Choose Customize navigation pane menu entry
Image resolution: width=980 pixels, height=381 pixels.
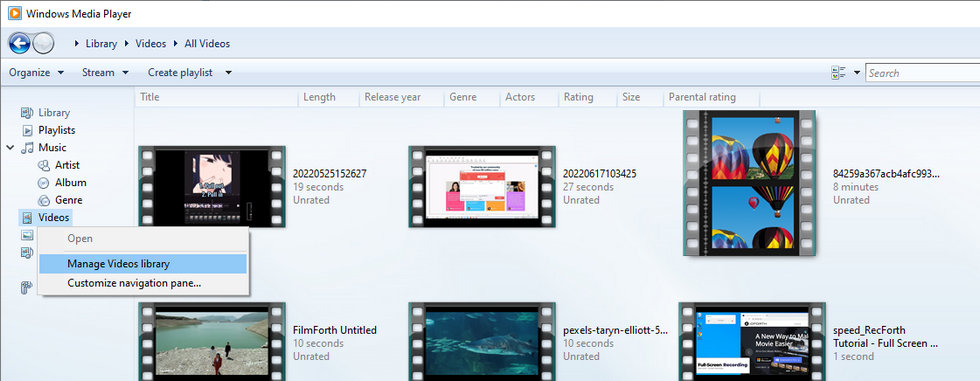click(143, 283)
